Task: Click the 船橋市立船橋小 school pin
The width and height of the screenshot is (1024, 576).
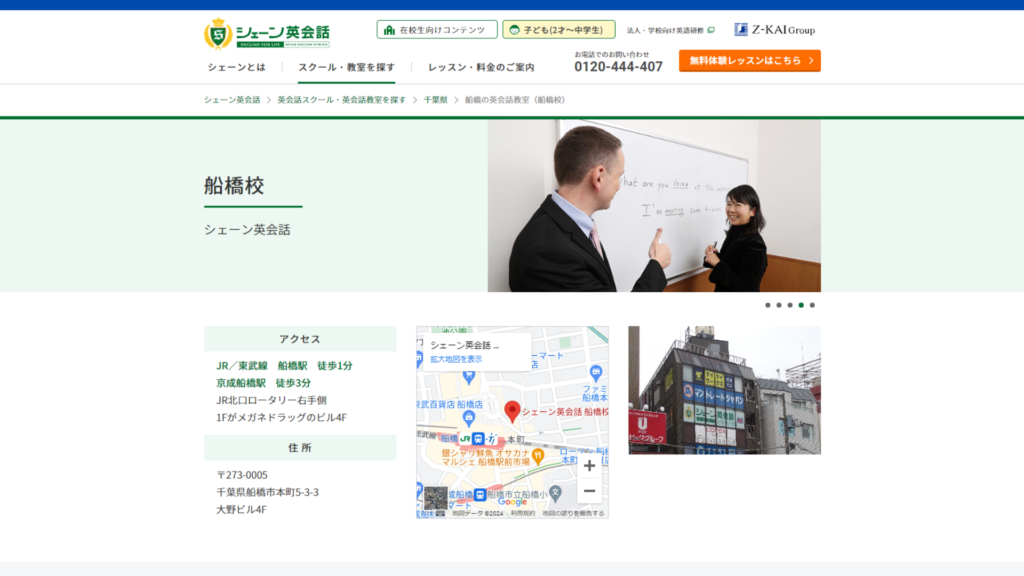Action: pos(555,493)
